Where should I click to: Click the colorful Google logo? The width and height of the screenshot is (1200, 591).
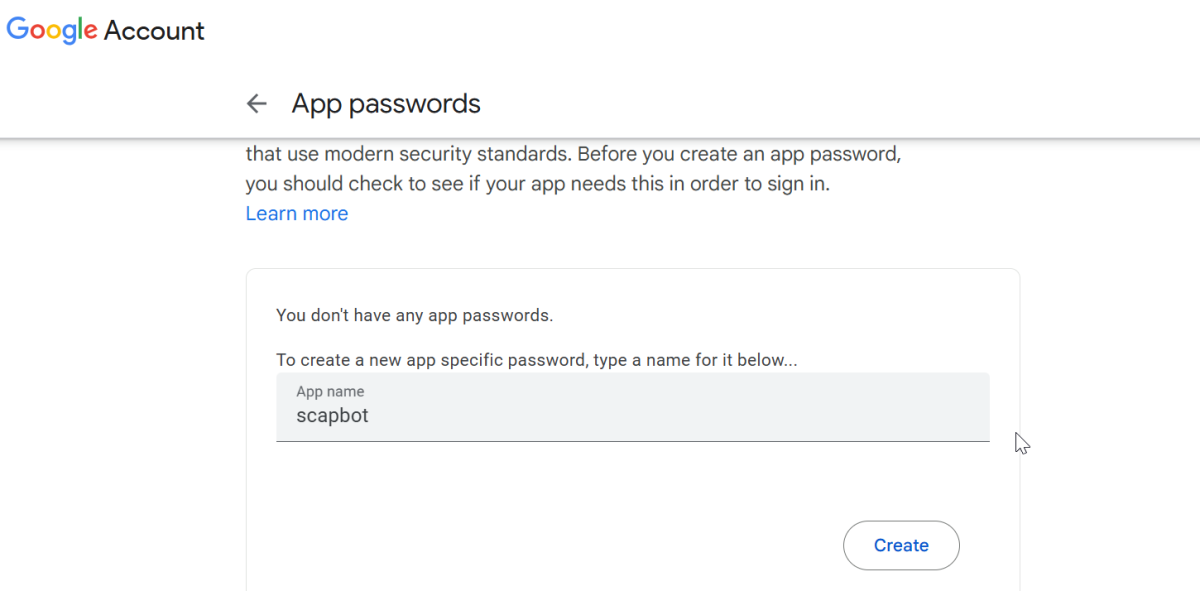(52, 30)
